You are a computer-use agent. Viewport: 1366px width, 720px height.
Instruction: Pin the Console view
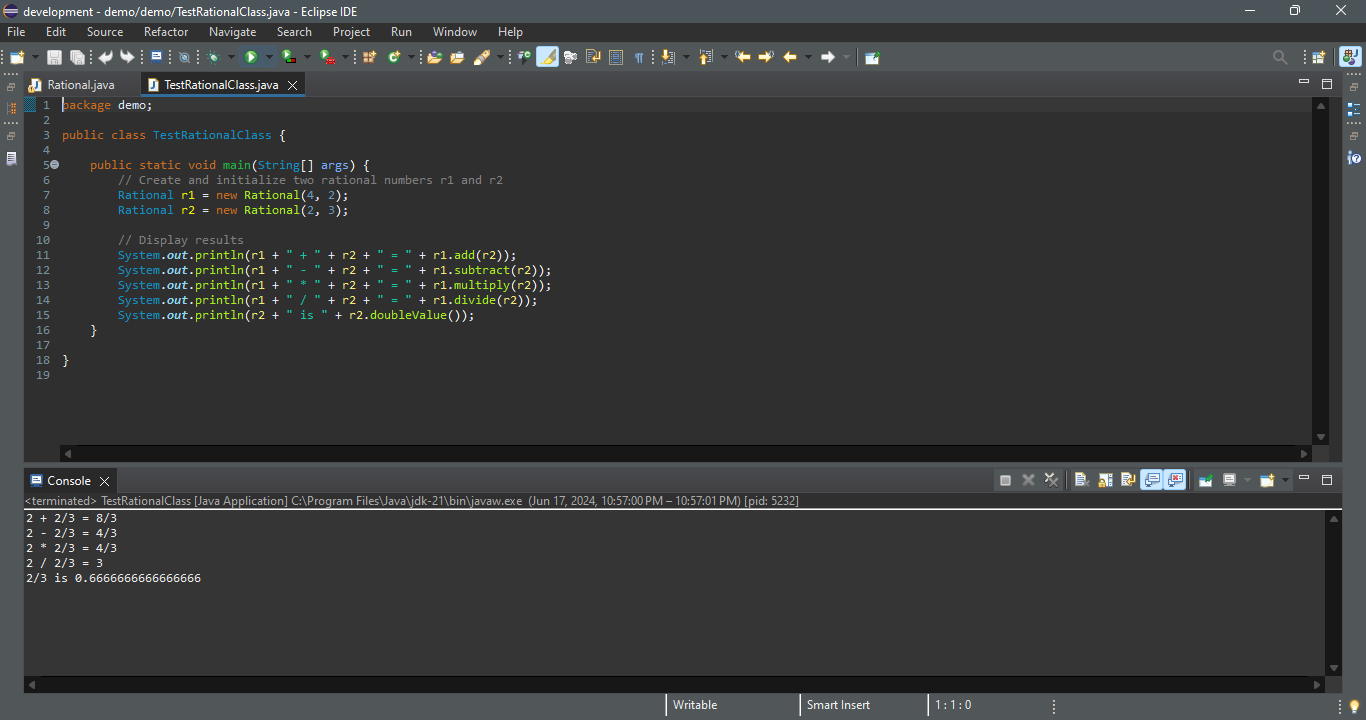(1206, 480)
